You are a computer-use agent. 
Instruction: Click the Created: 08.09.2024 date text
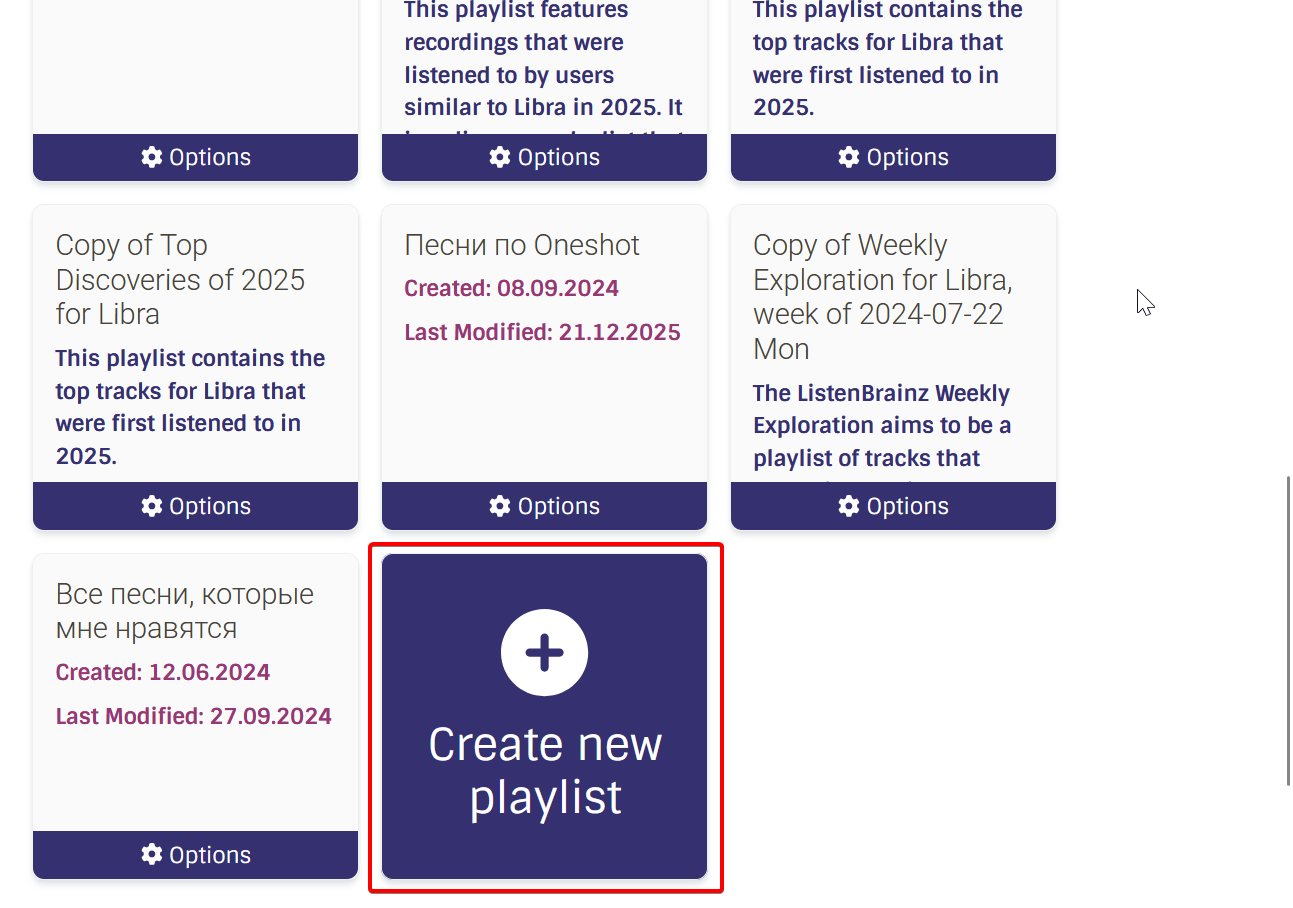click(511, 288)
